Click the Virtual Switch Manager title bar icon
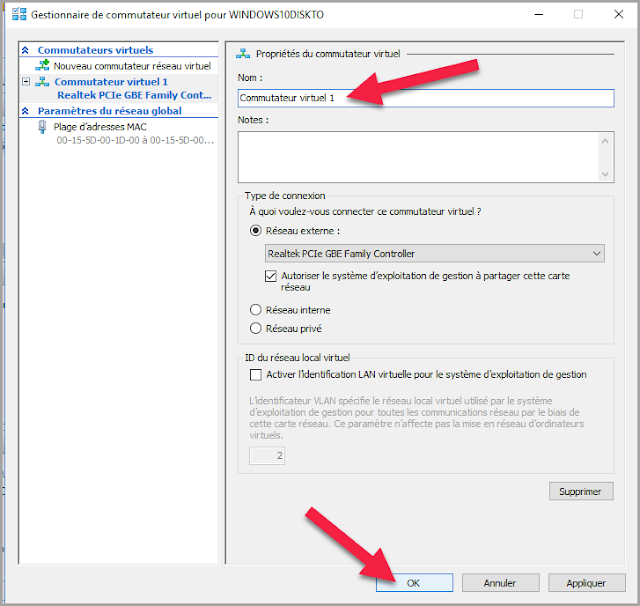This screenshot has width=640, height=606. pos(19,14)
